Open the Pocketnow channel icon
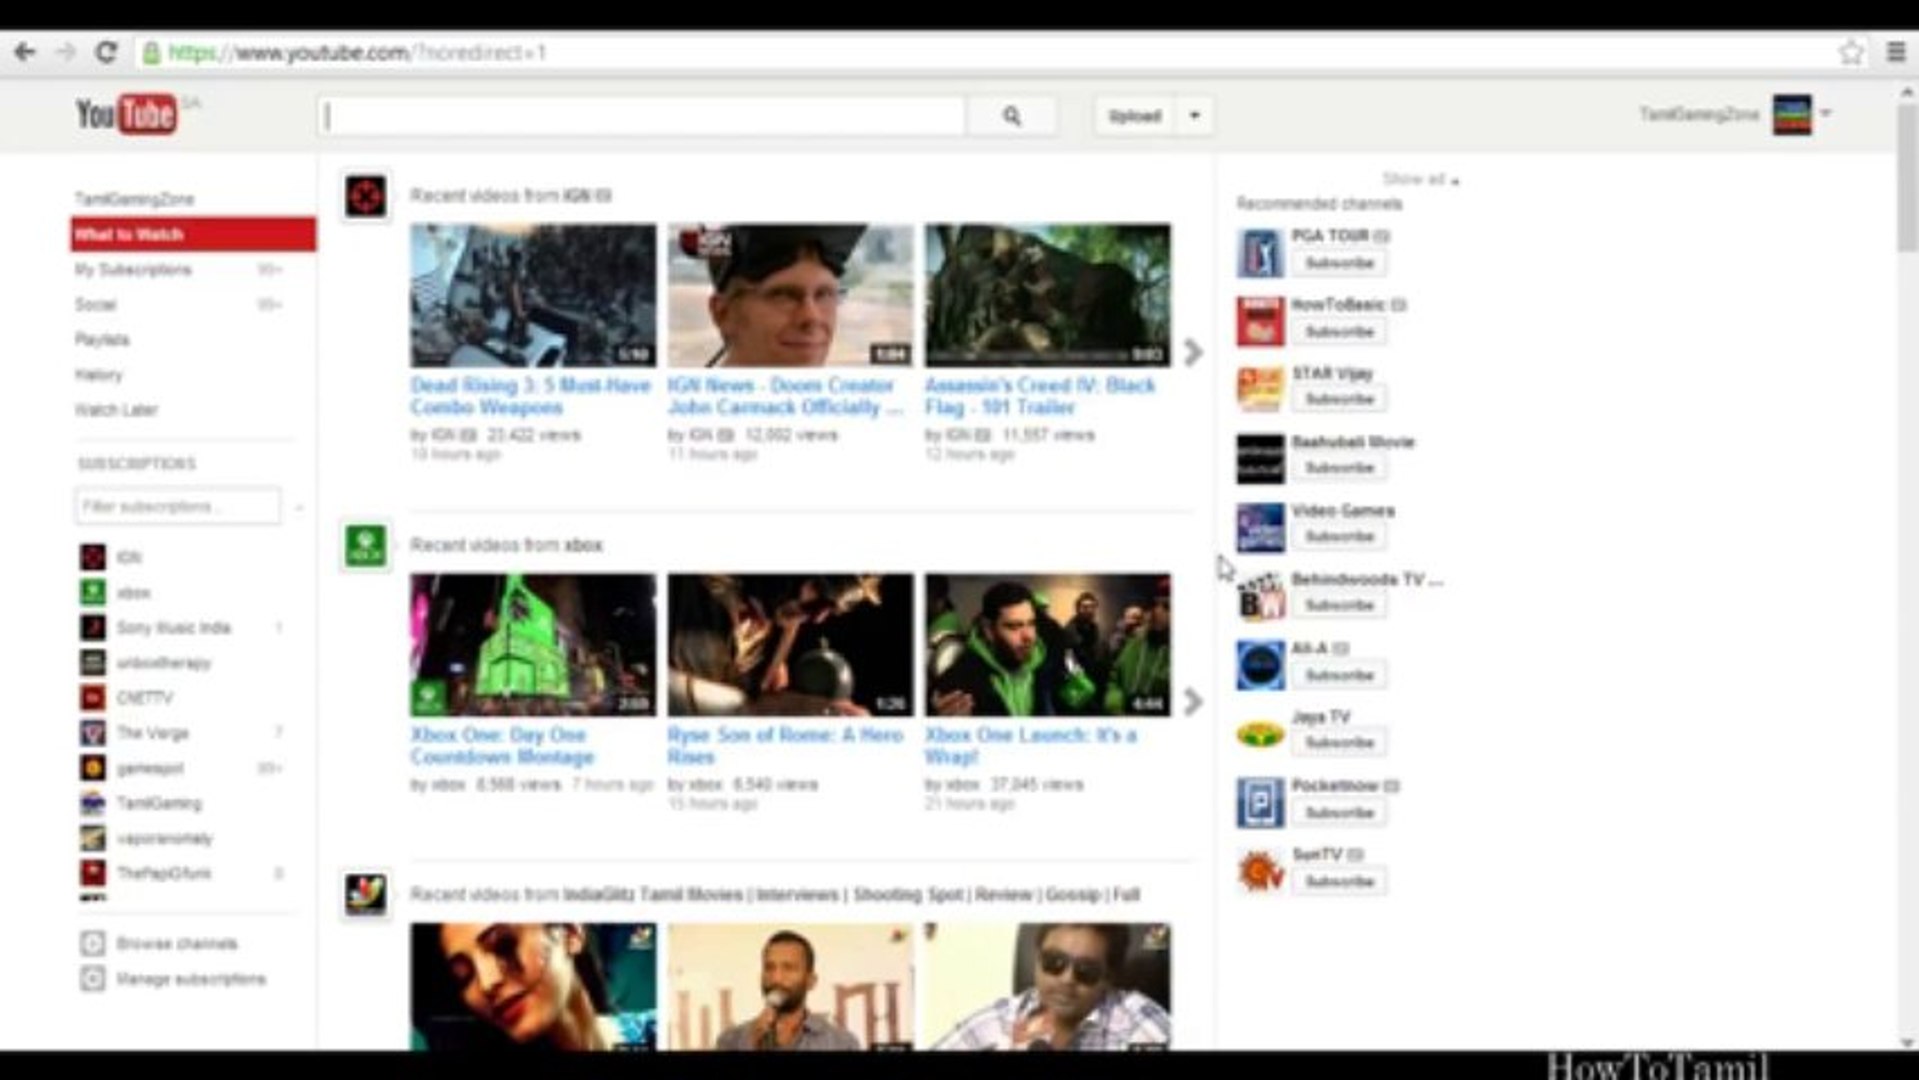The height and width of the screenshot is (1080, 1919). (1260, 803)
